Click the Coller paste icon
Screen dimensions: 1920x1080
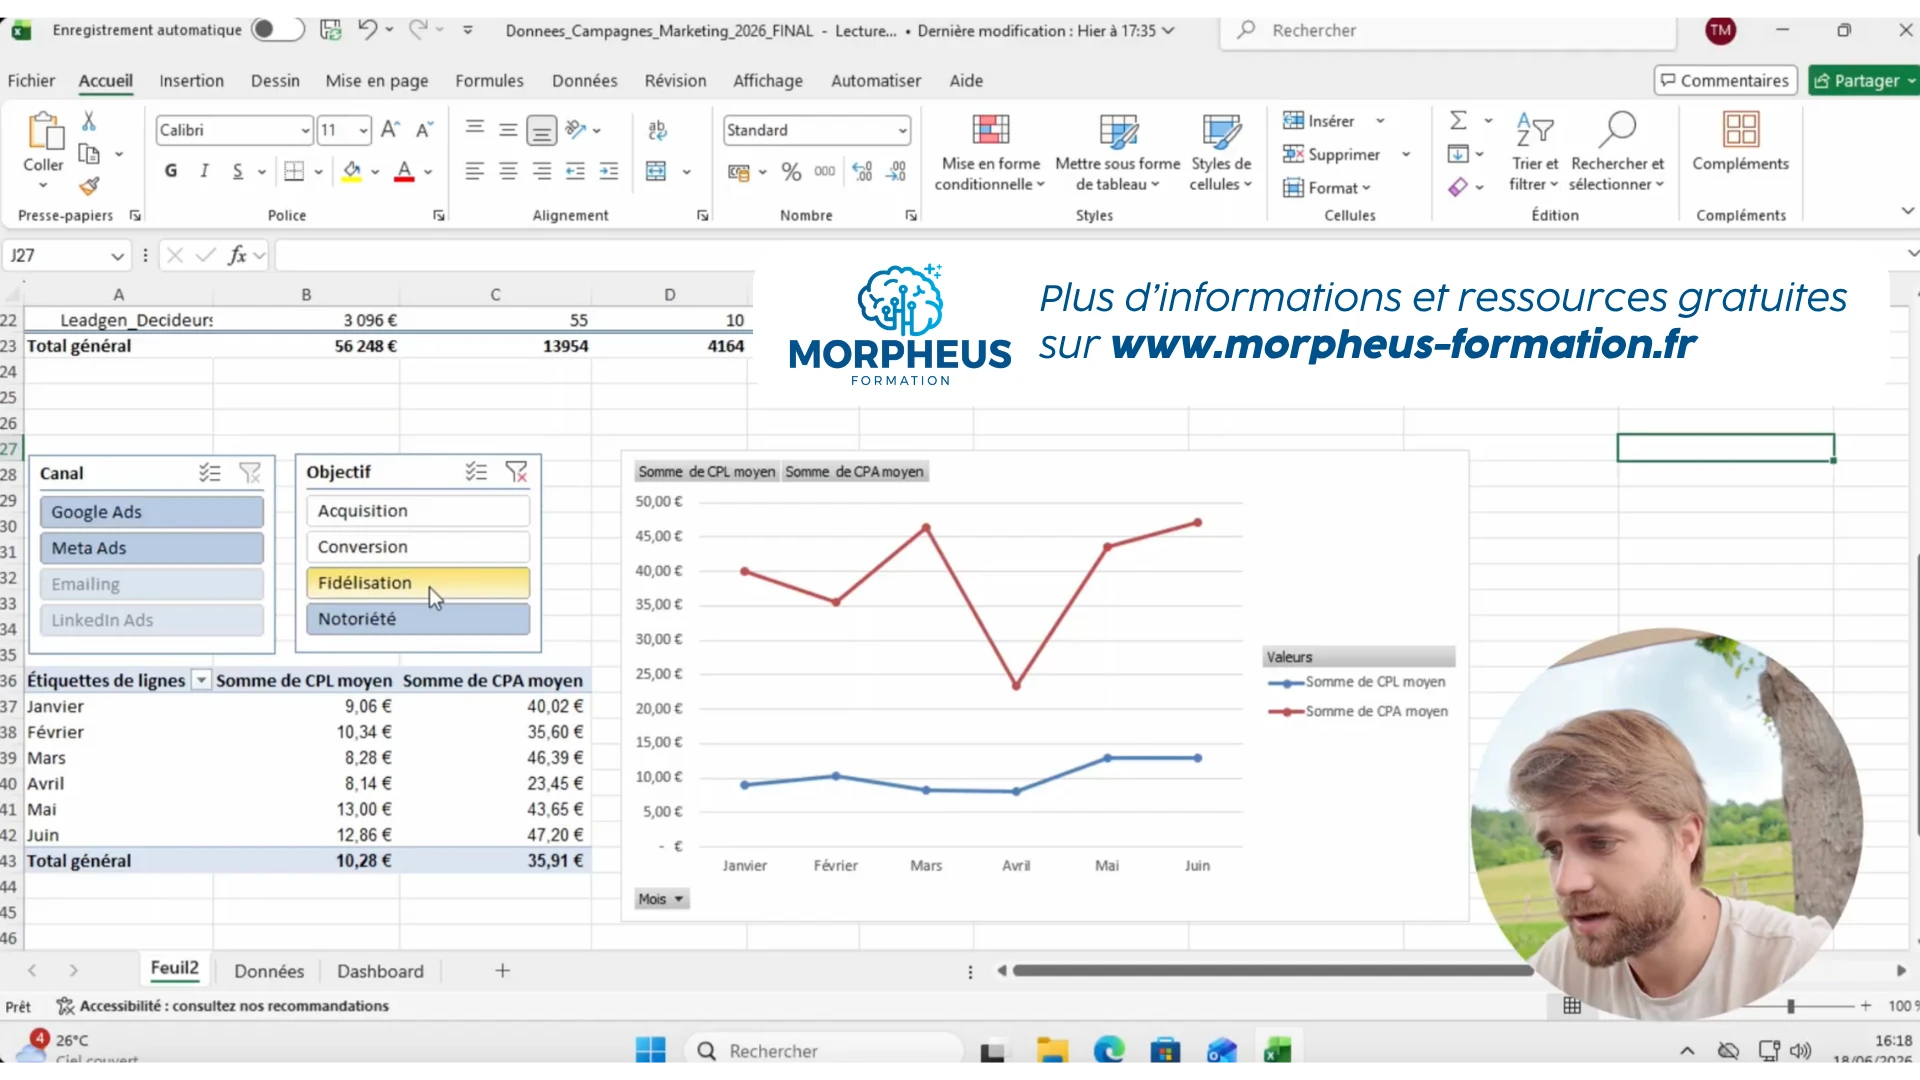pos(44,132)
